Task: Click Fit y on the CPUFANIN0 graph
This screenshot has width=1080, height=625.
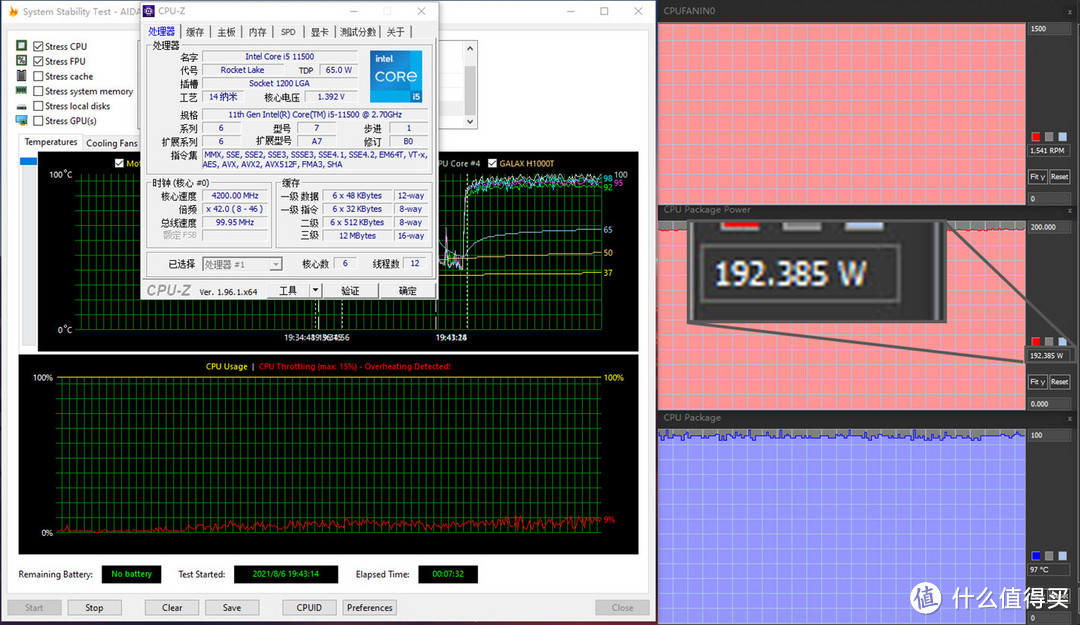Action: pos(1037,176)
